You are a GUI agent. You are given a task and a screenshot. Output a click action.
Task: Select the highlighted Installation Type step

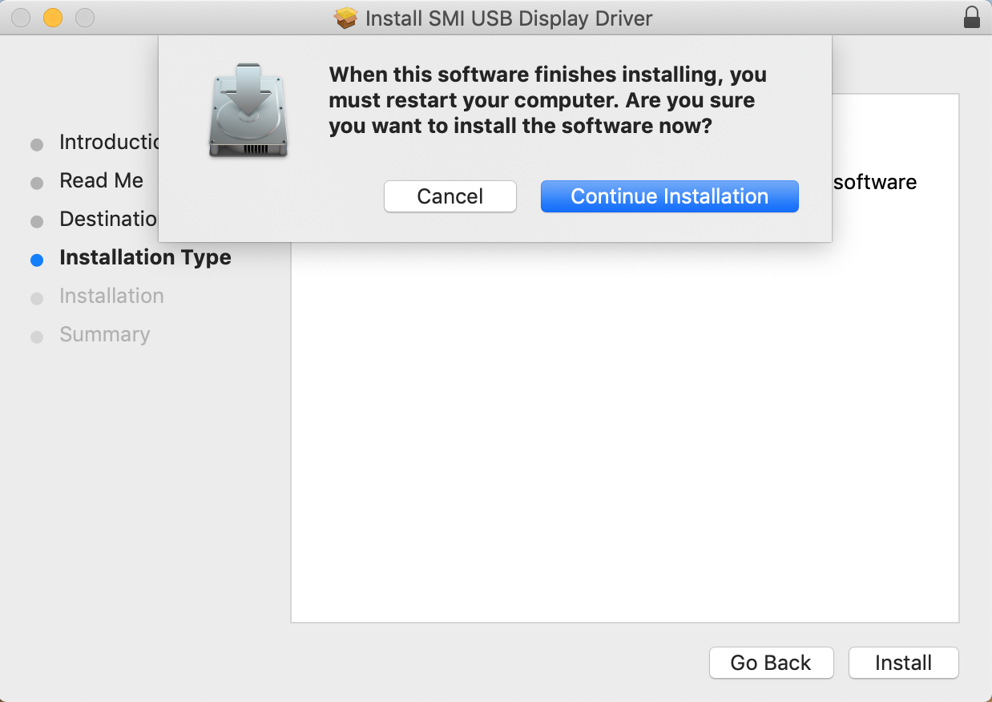tap(145, 257)
